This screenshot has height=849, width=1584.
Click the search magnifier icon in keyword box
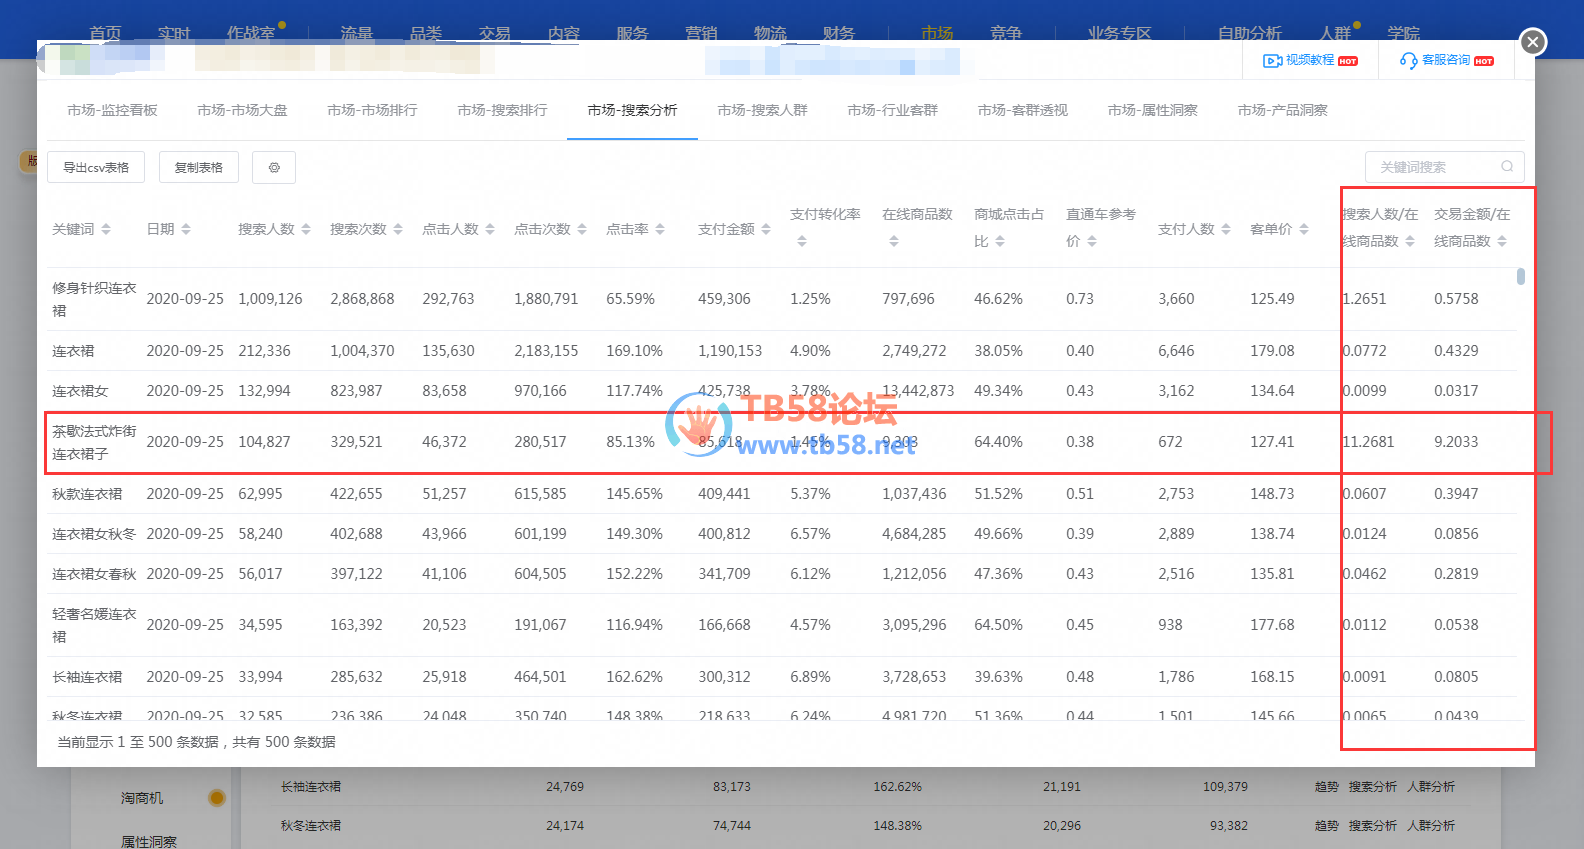pyautogui.click(x=1506, y=167)
